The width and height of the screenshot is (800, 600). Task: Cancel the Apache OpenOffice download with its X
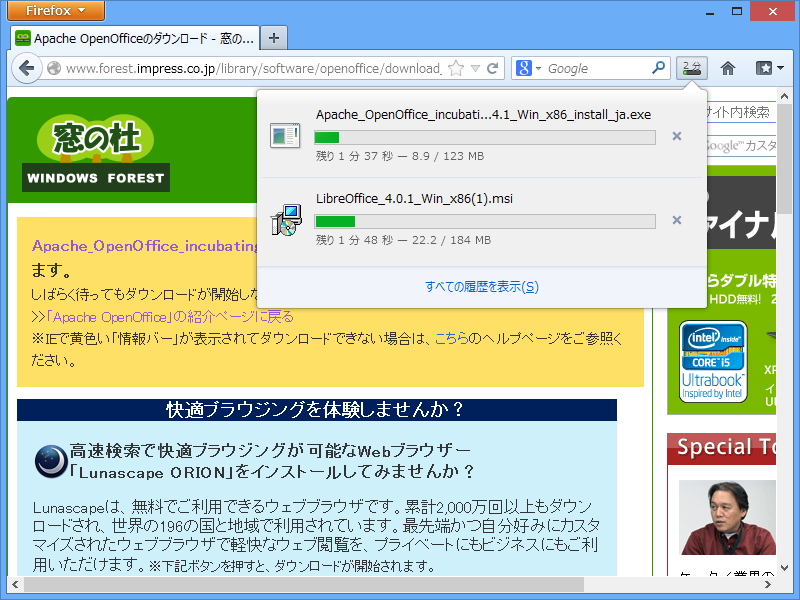coord(677,137)
